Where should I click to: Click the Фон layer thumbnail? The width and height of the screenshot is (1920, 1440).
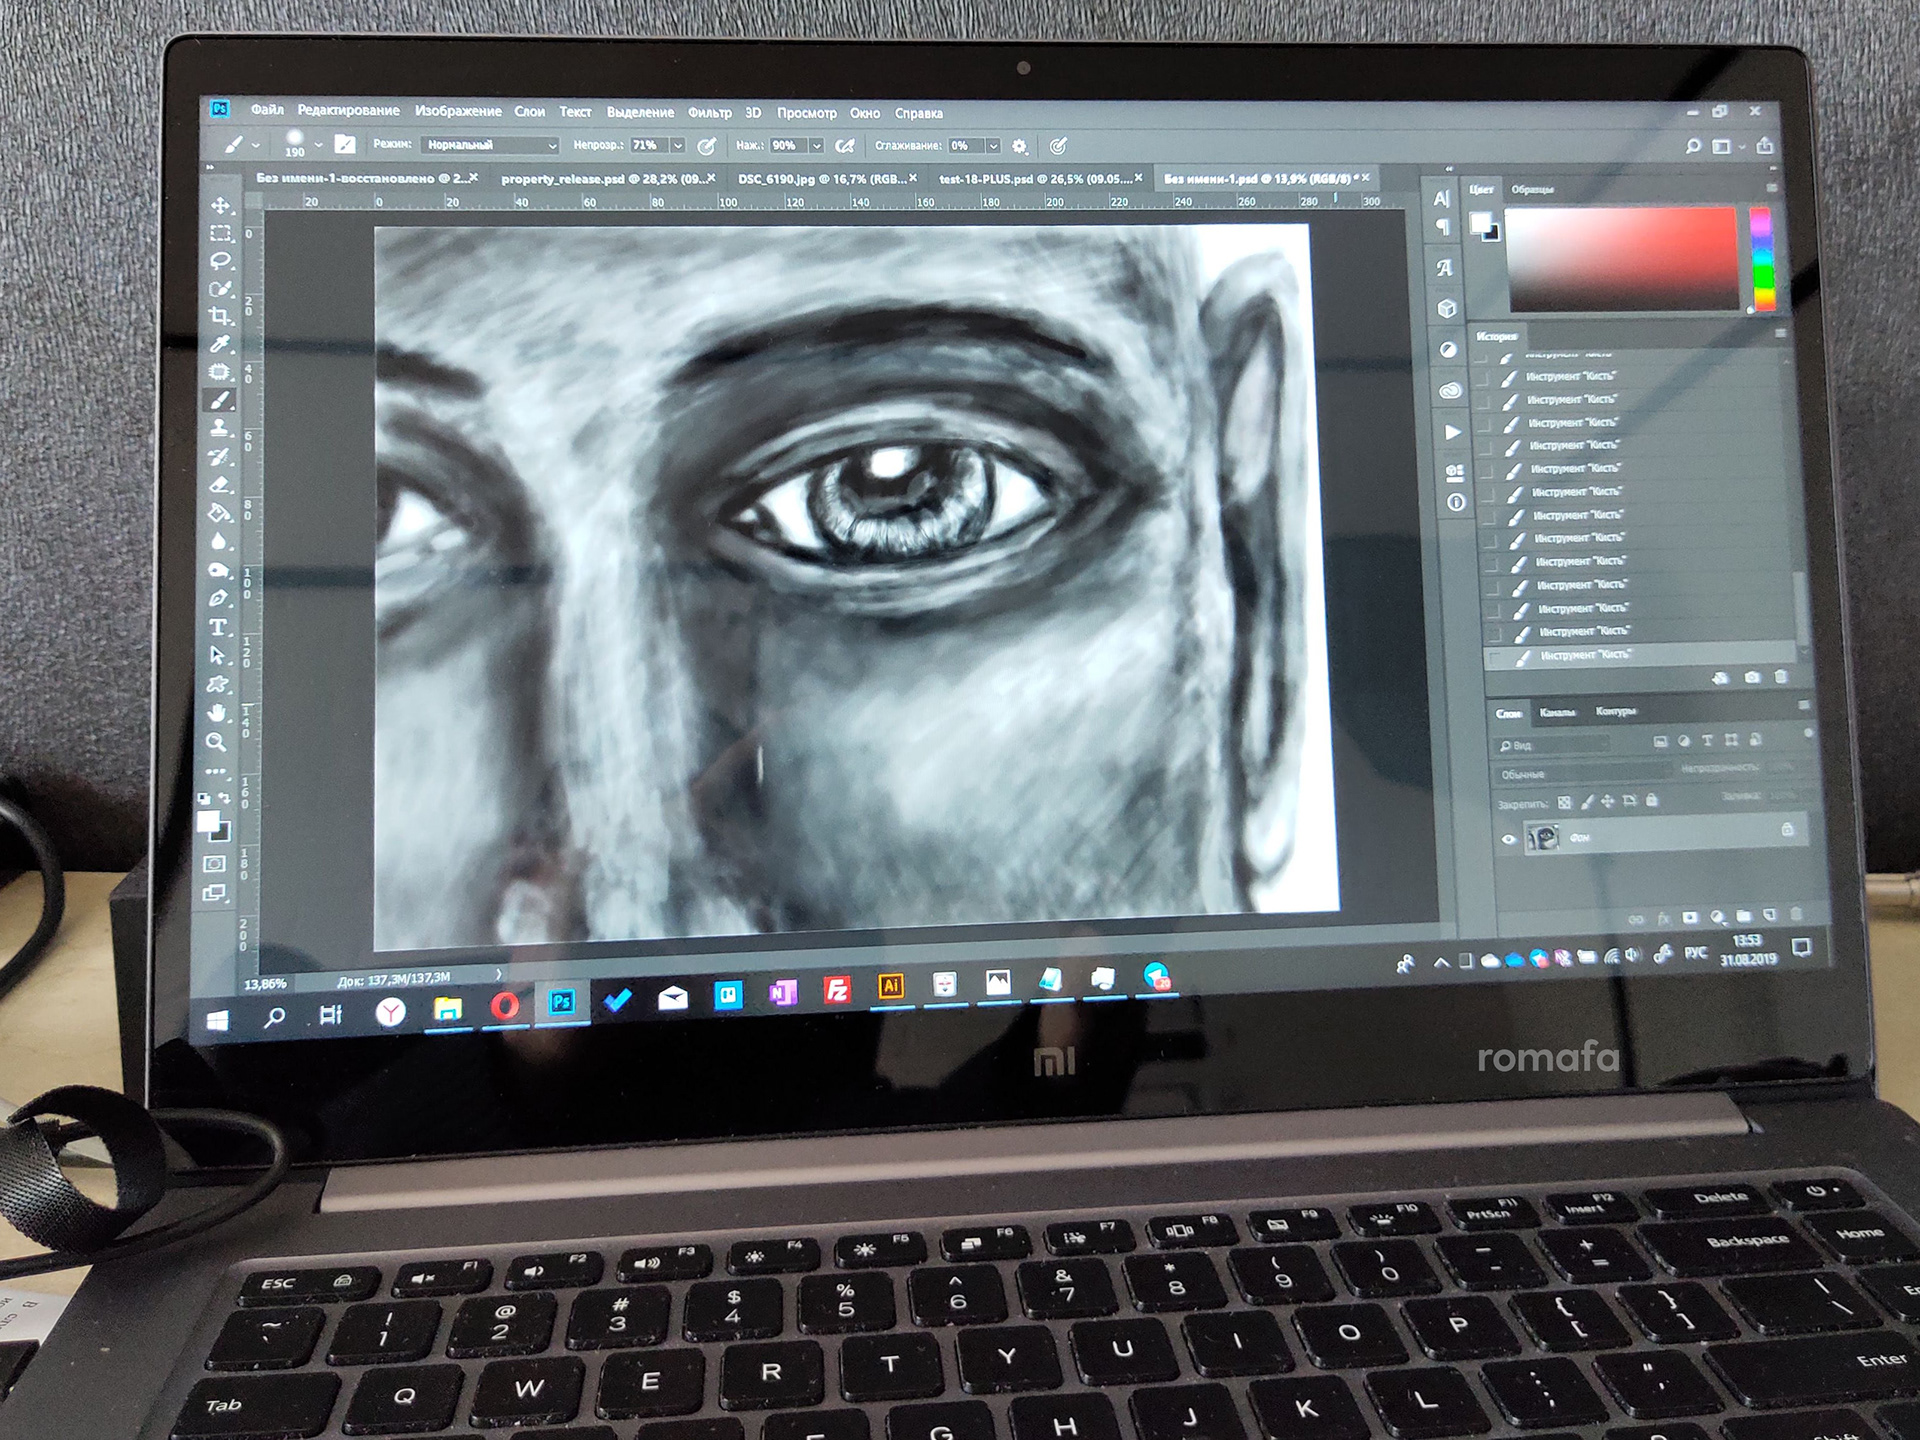click(1543, 838)
